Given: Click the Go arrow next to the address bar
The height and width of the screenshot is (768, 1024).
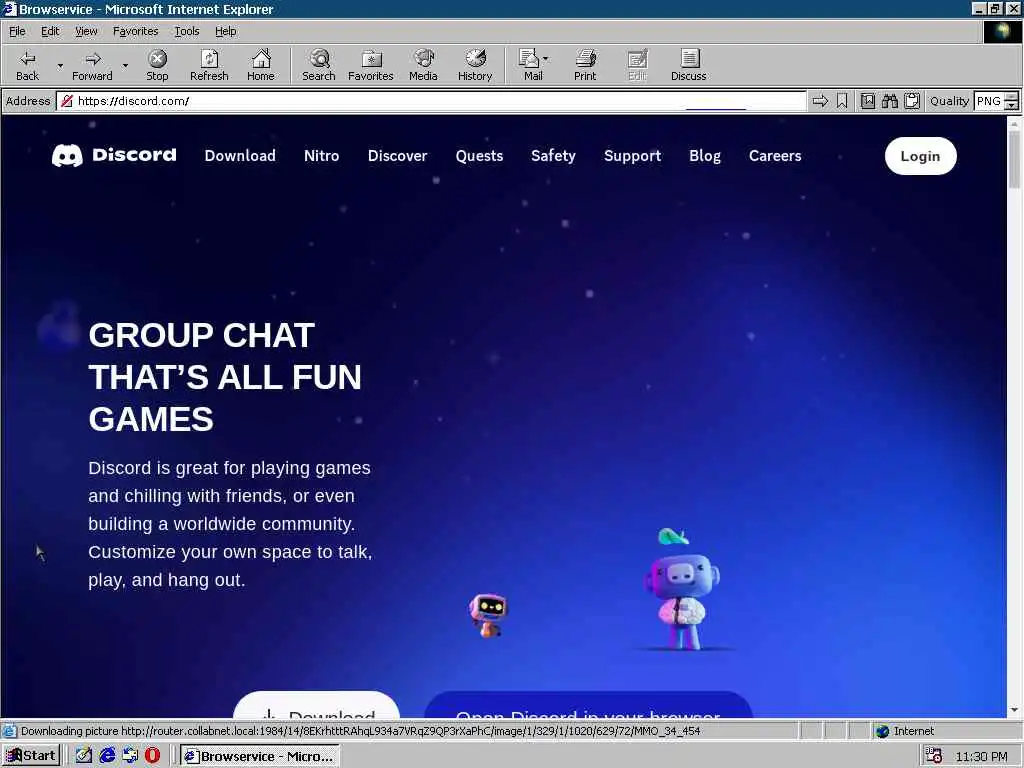Looking at the screenshot, I should (x=820, y=101).
